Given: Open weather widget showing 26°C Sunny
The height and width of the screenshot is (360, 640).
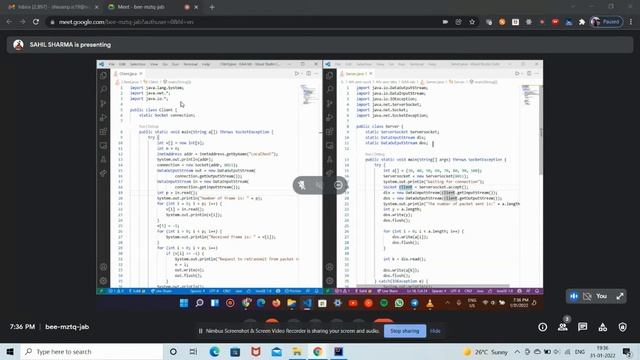Looking at the screenshot, I should click(486, 352).
